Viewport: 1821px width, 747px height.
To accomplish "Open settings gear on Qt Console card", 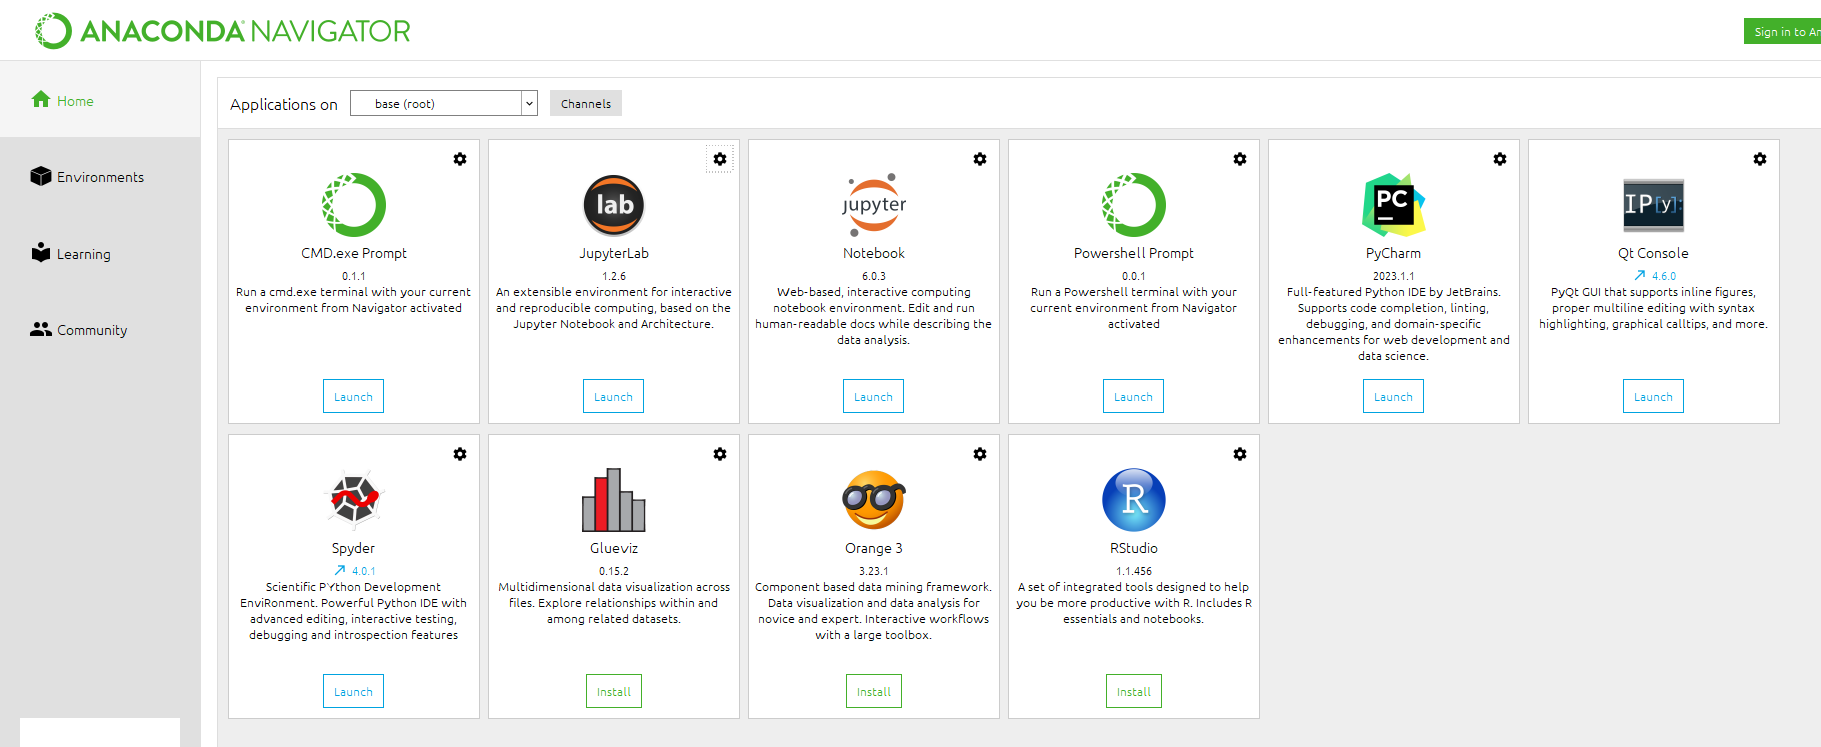I will (x=1760, y=159).
